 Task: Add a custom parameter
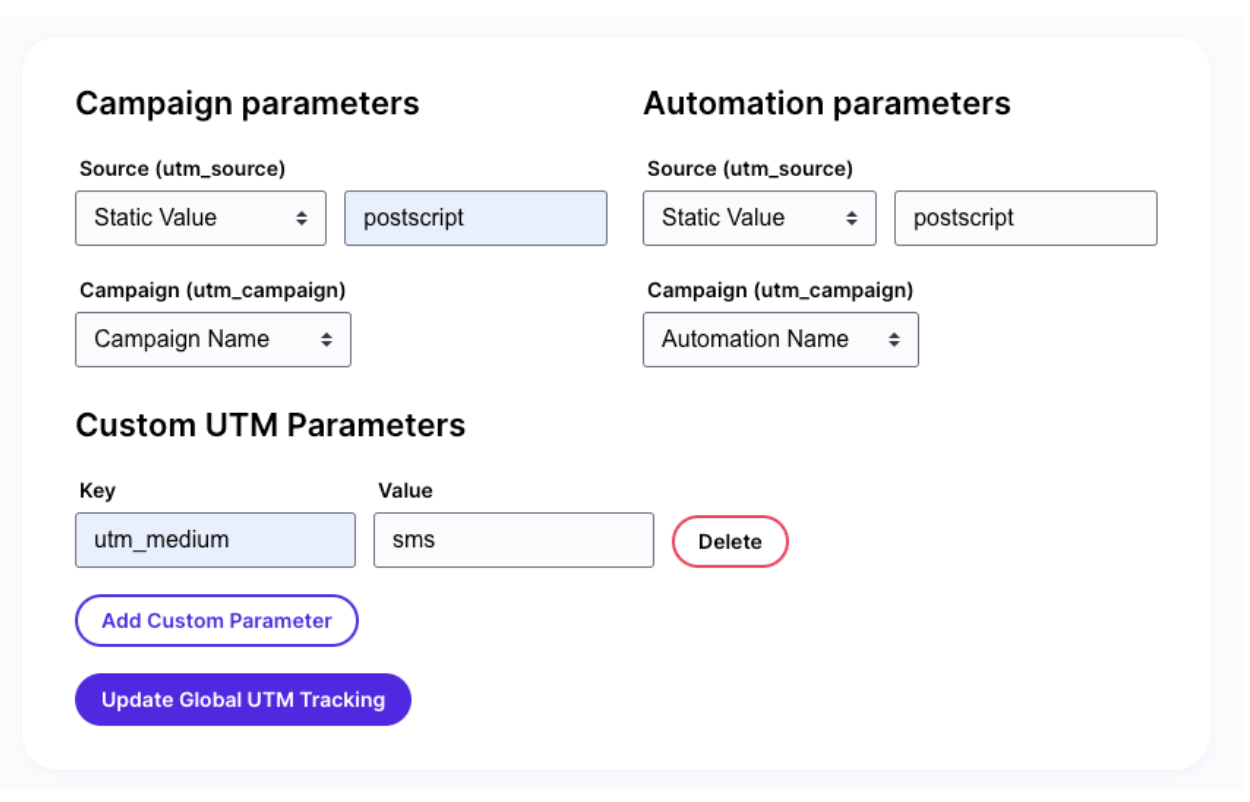click(x=217, y=620)
